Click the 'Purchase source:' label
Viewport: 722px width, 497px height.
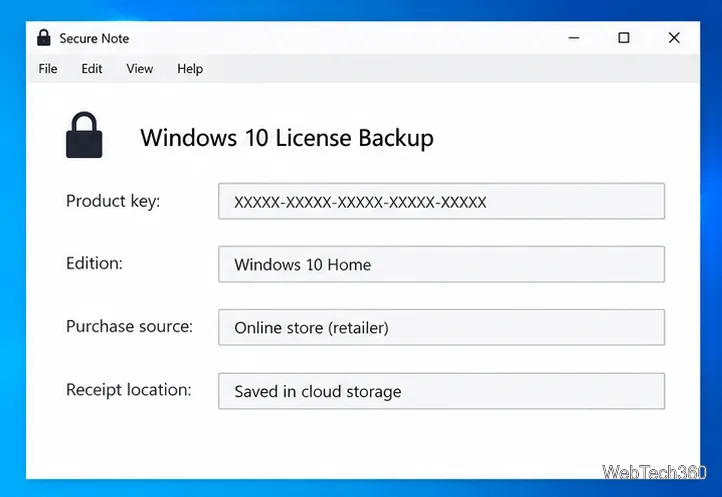129,327
